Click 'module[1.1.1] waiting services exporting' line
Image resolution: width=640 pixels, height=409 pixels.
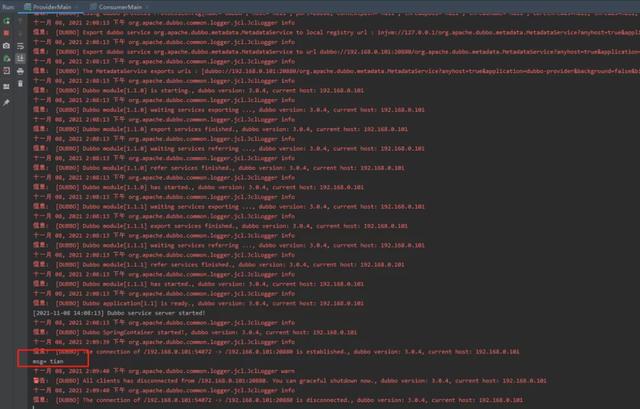pos(229,206)
